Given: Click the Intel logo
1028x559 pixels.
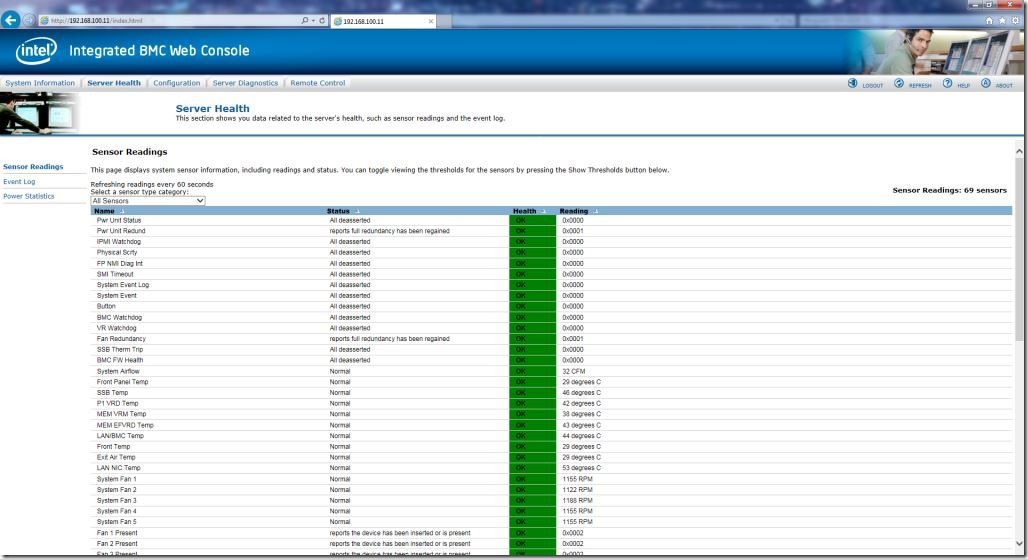Looking at the screenshot, I should (36, 51).
